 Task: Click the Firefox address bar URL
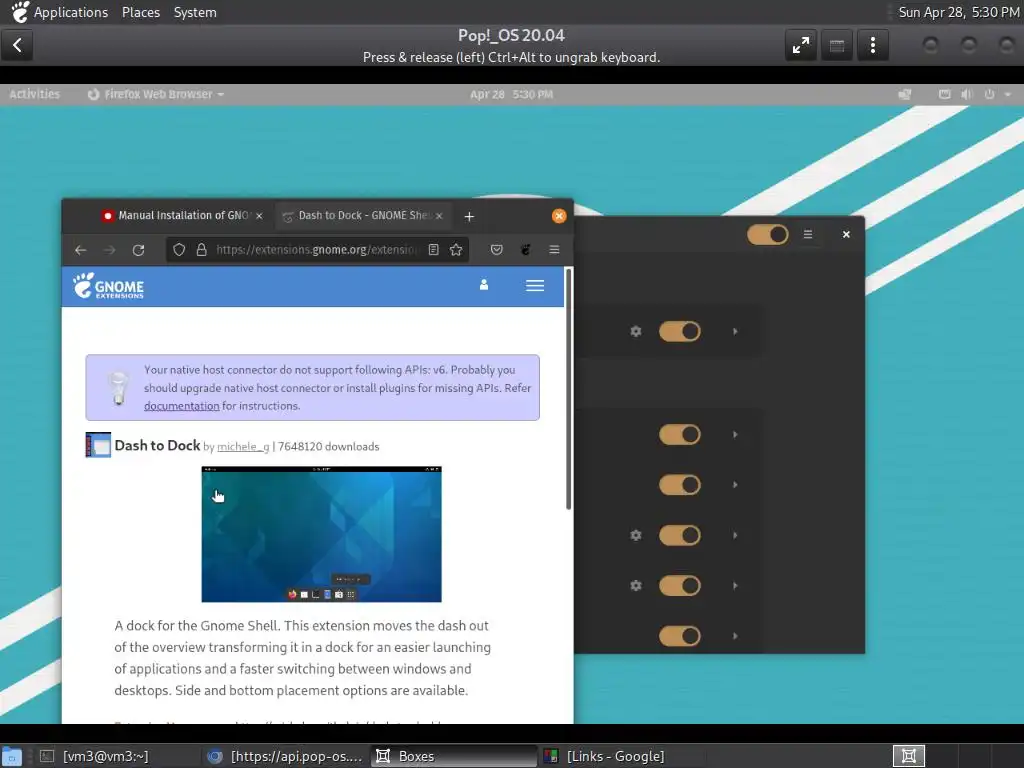[315, 249]
